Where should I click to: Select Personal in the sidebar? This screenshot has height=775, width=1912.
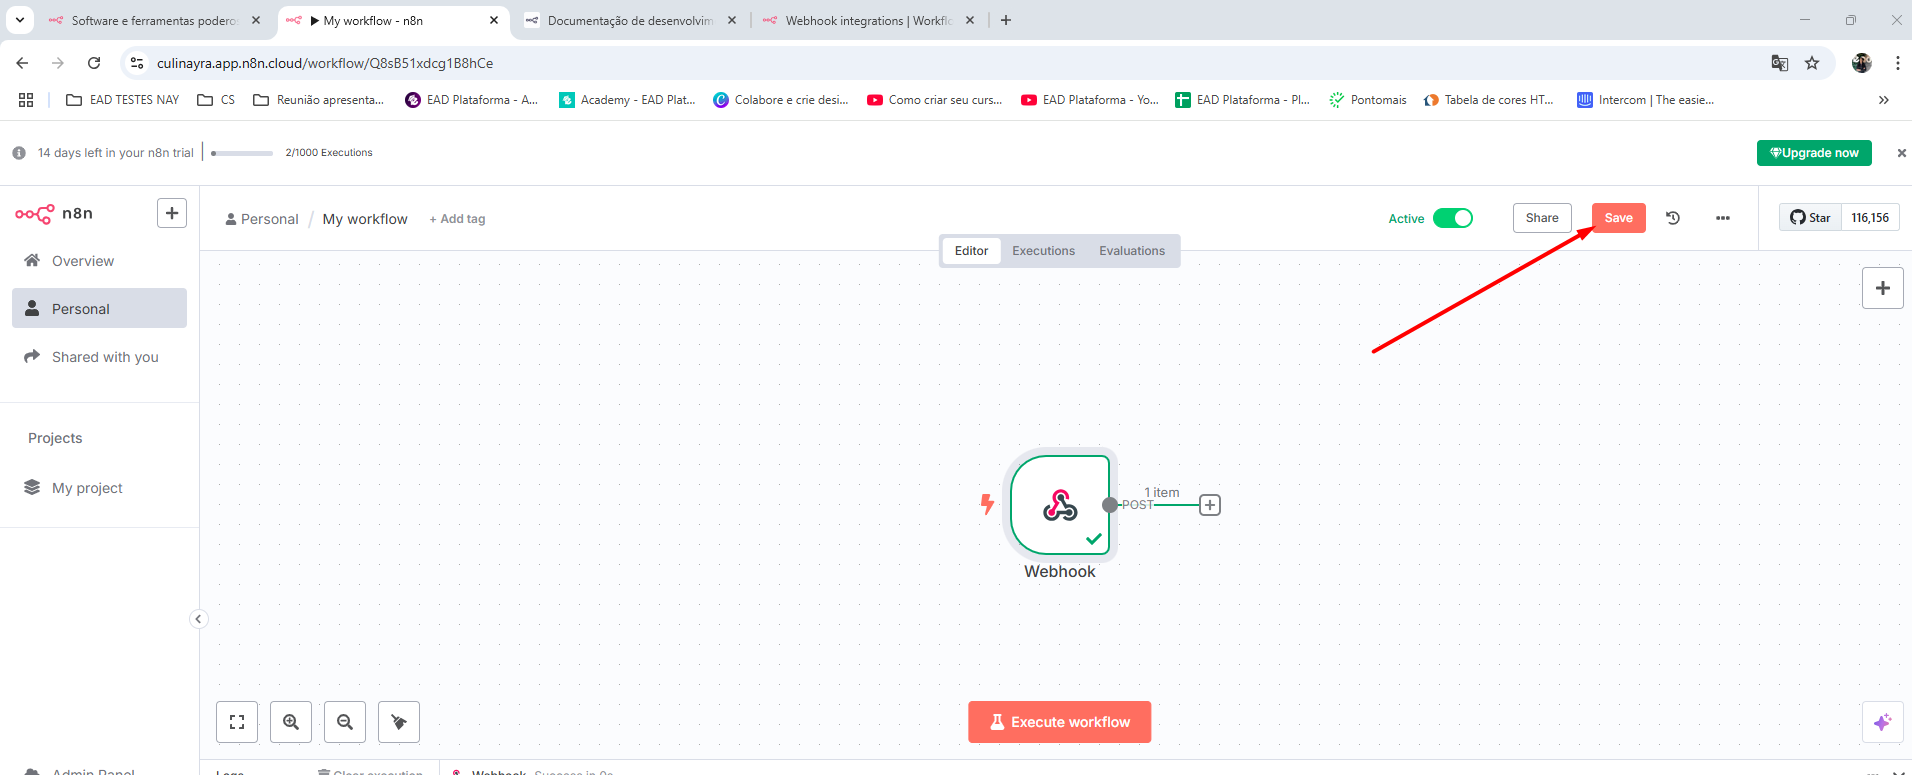[99, 308]
